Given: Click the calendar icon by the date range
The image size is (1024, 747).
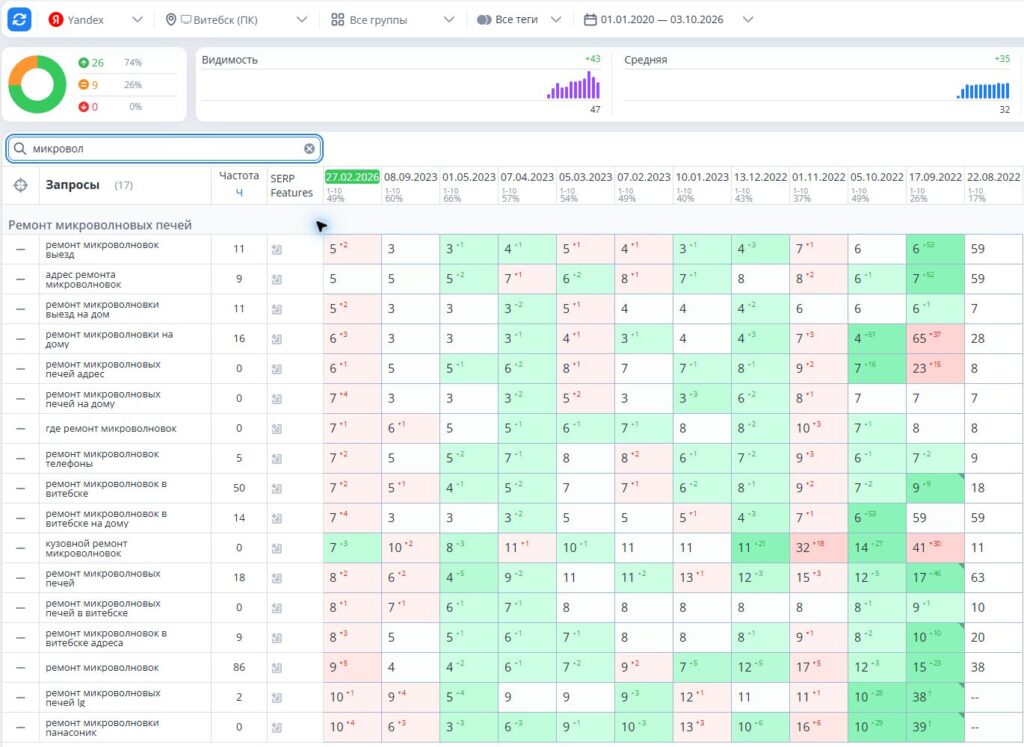Looking at the screenshot, I should pyautogui.click(x=590, y=20).
